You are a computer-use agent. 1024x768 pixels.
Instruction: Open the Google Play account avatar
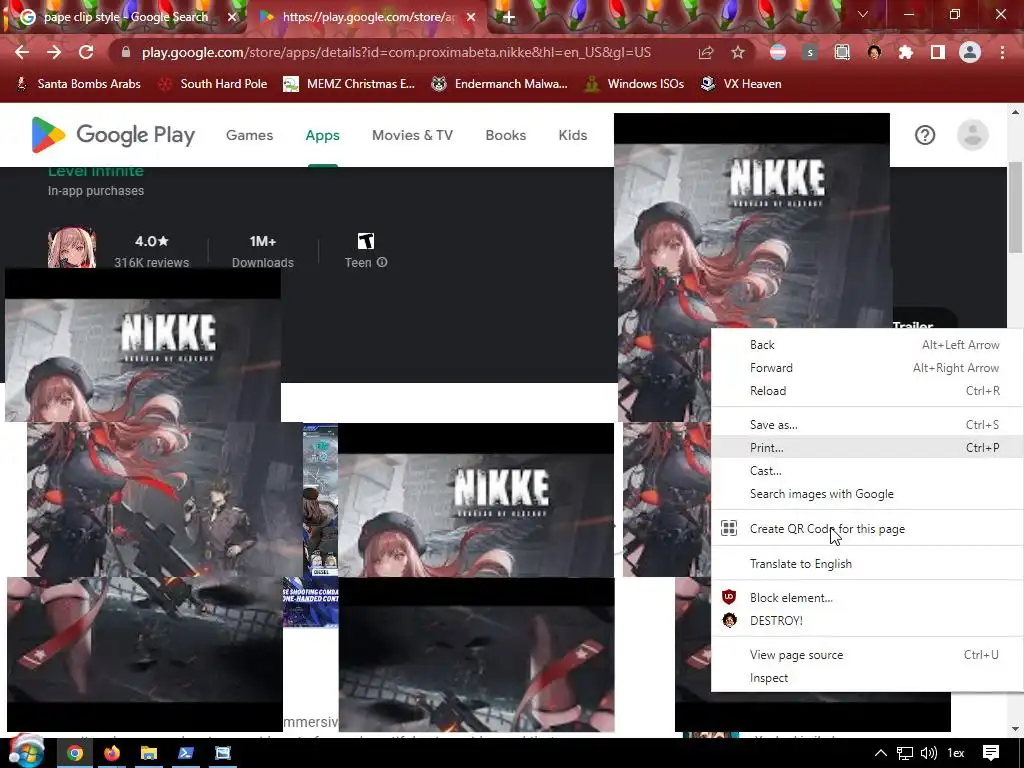coord(972,135)
